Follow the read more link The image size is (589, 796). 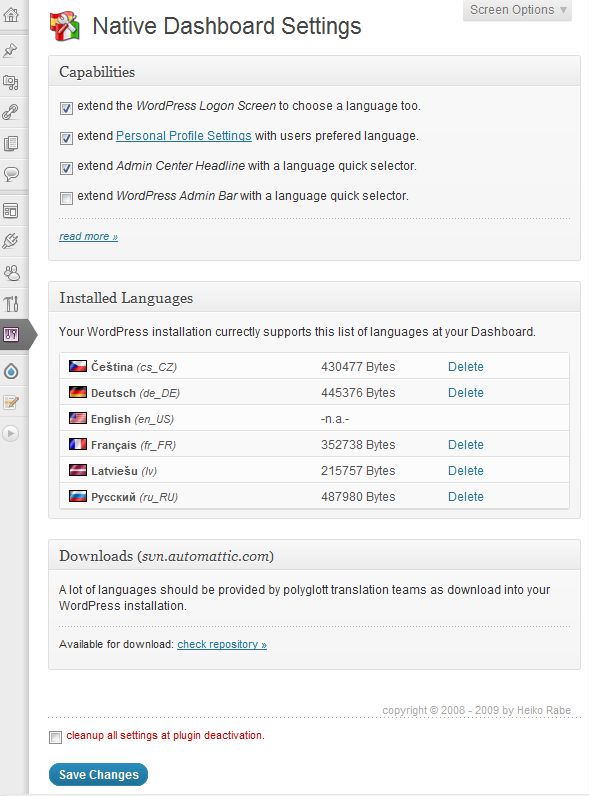coord(88,237)
